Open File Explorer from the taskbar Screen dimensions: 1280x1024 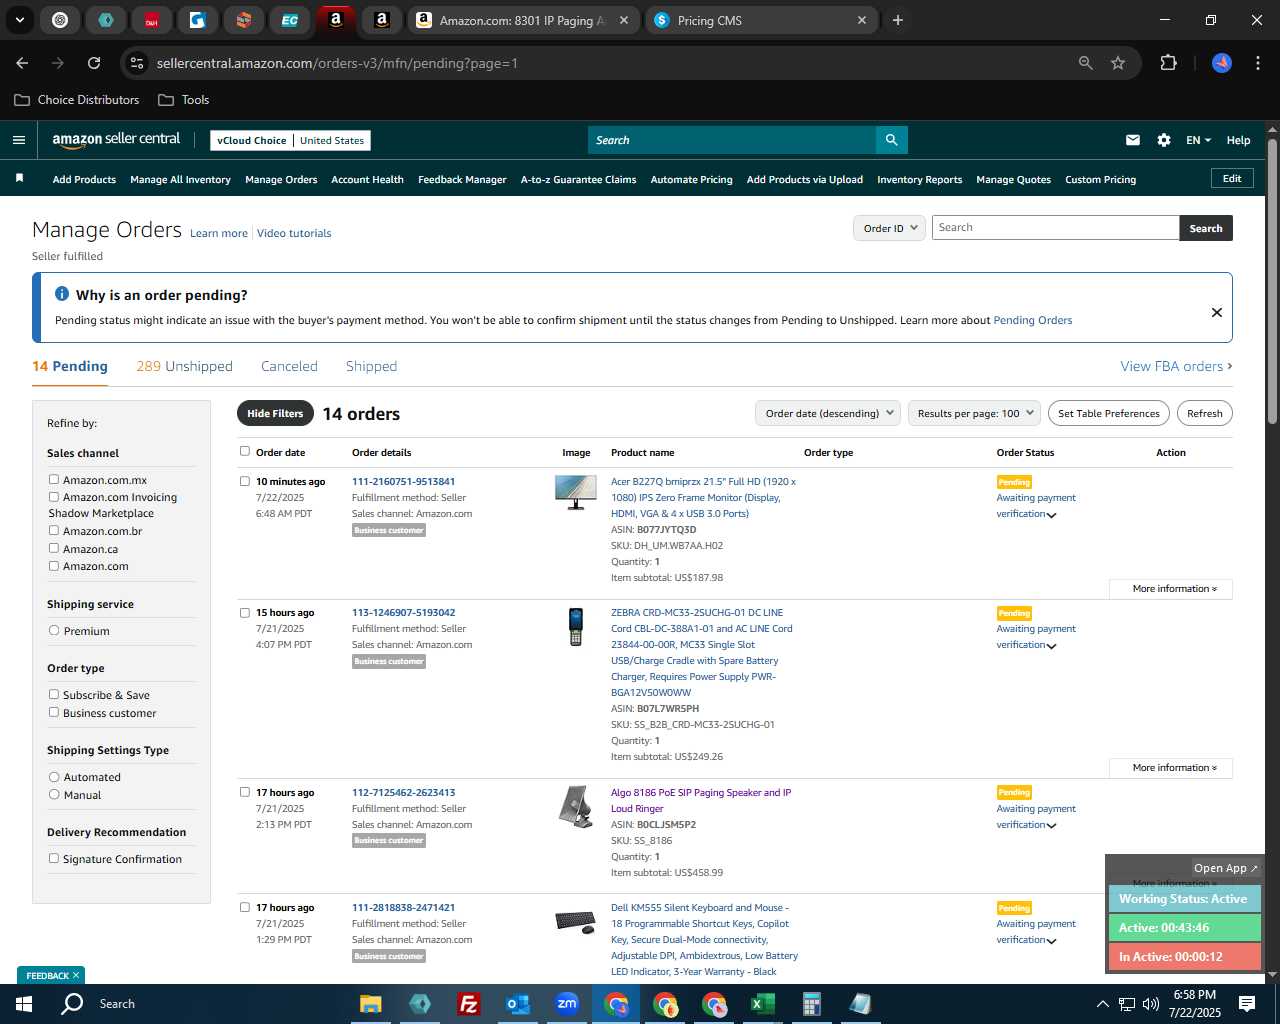pos(371,1004)
